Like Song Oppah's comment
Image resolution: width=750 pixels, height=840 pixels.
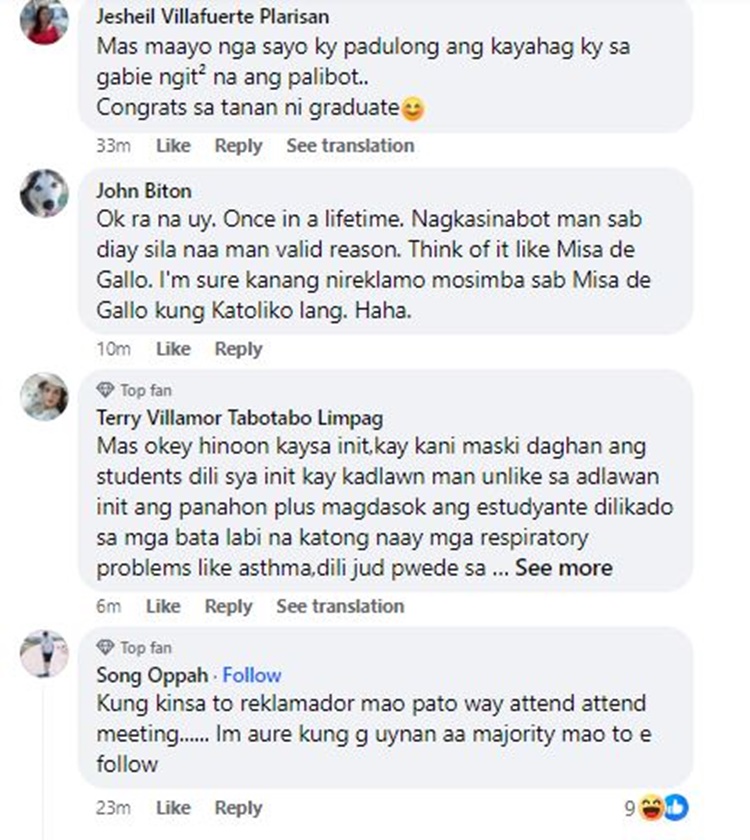point(173,807)
